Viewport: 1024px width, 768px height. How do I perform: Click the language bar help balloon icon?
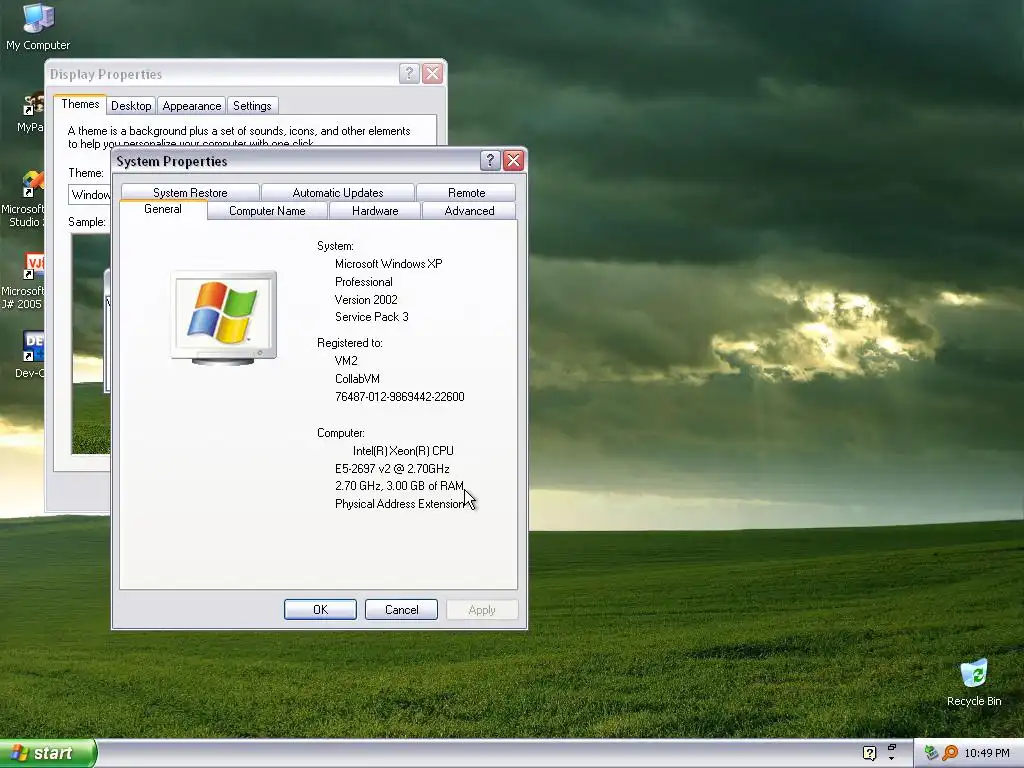(x=869, y=753)
